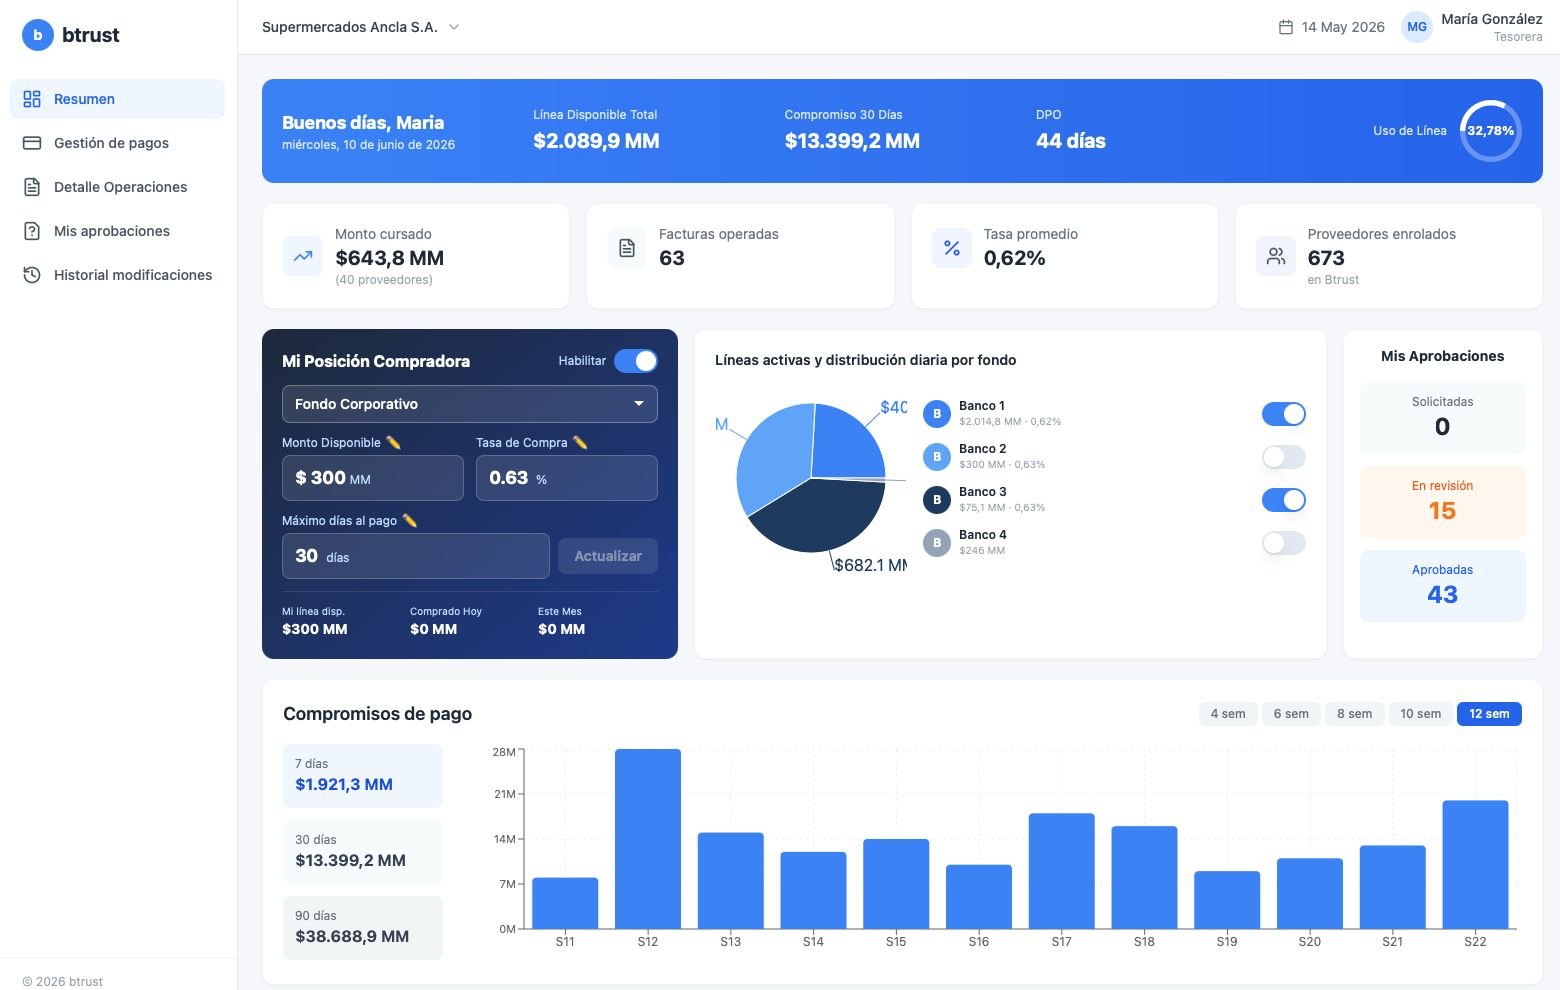Click the DPO 44 días value

1071,141
